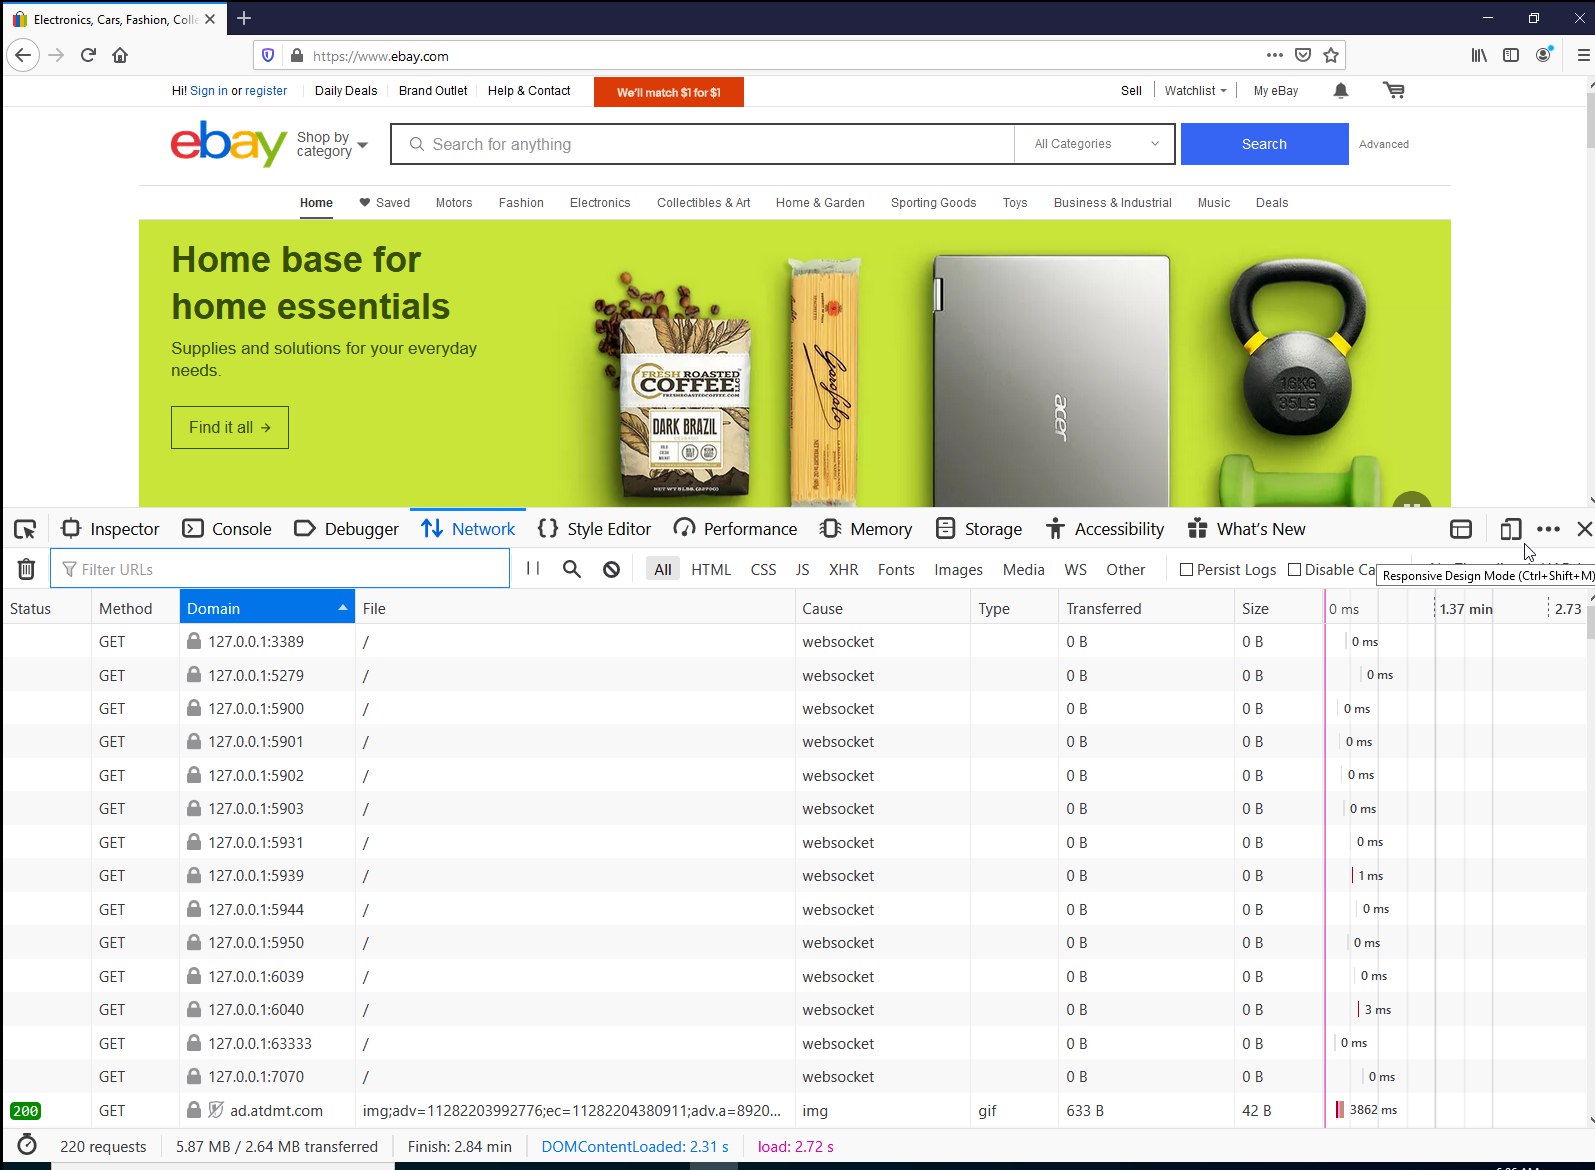Expand the Watchlist dropdown

[x=1195, y=91]
